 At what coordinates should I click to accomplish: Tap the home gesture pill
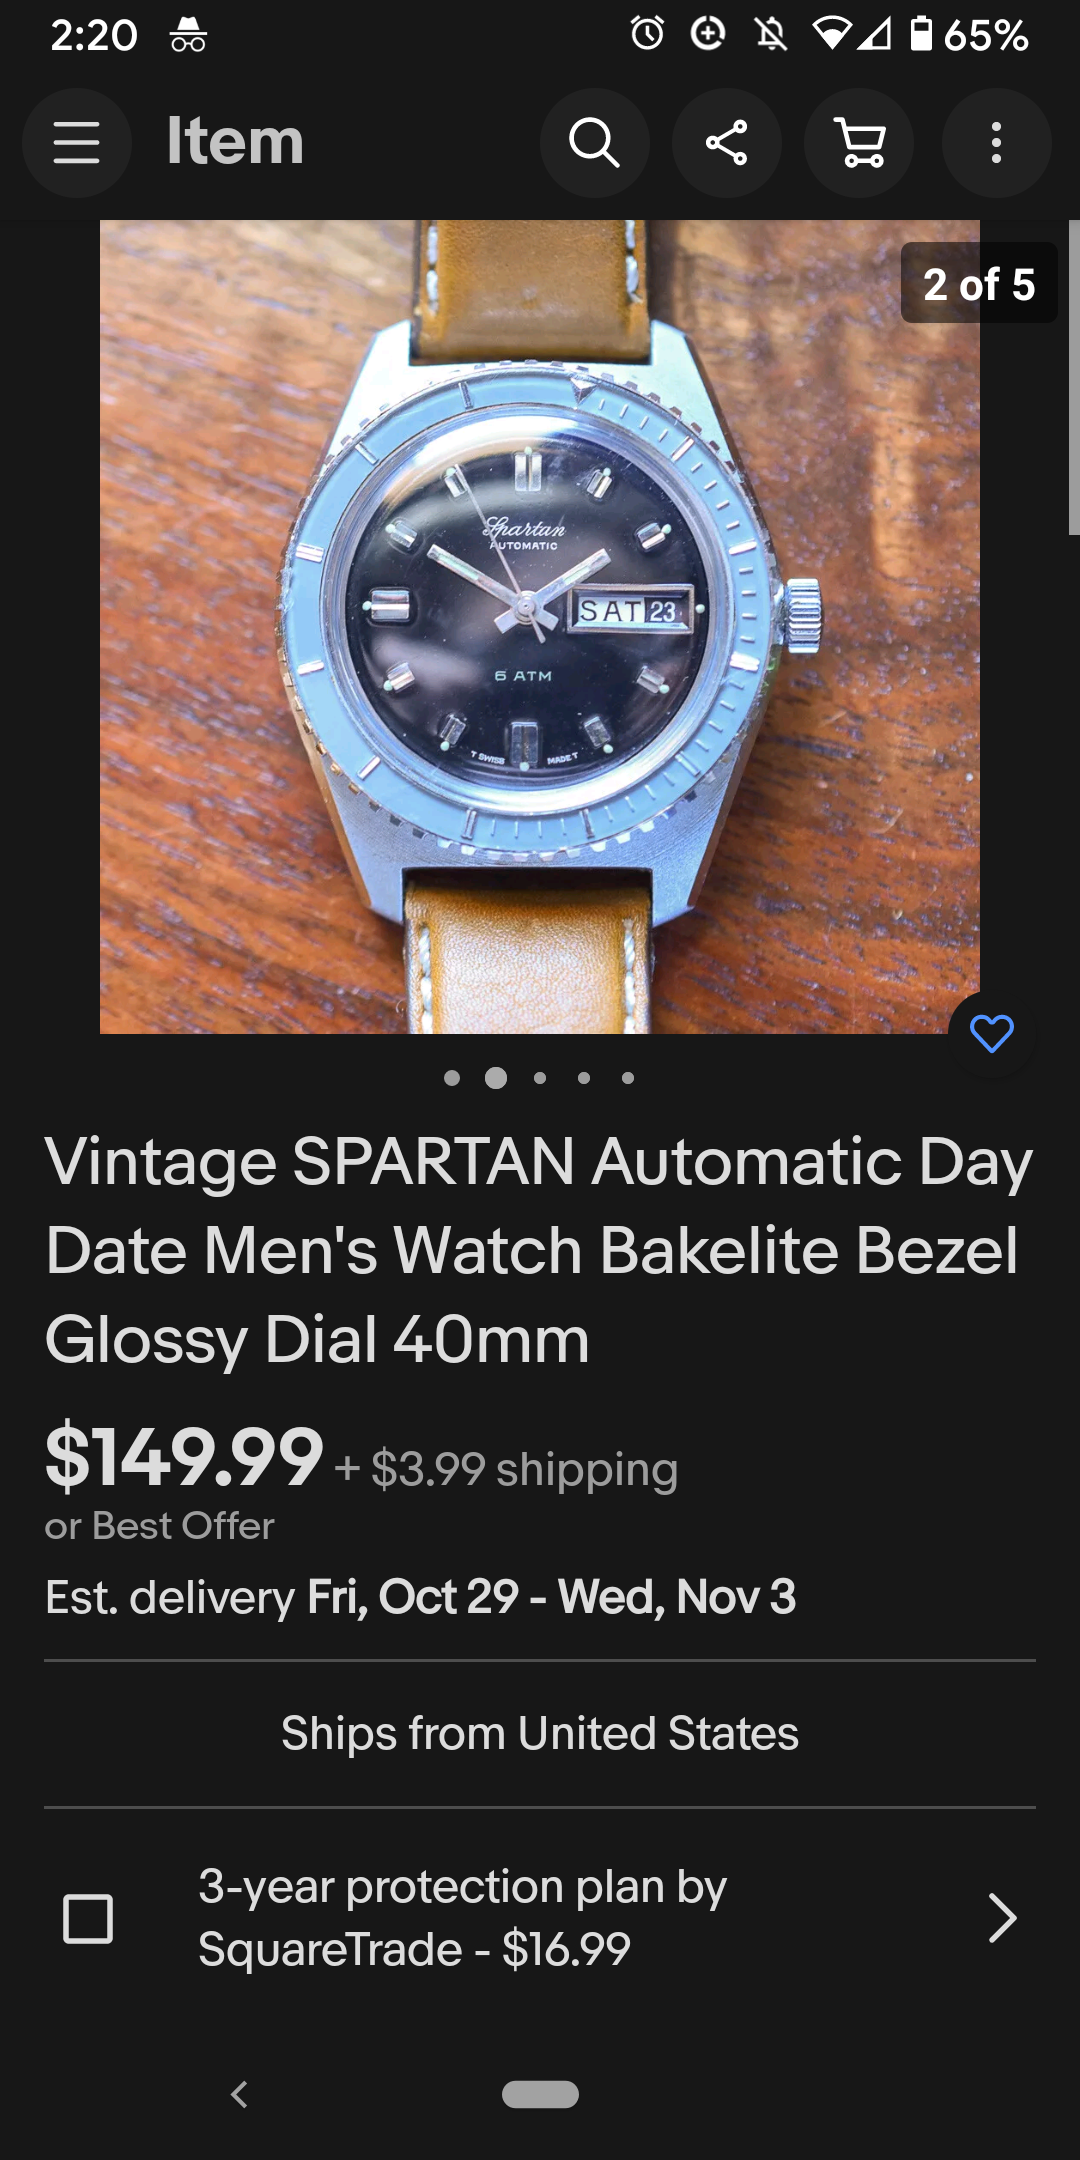(x=540, y=2094)
